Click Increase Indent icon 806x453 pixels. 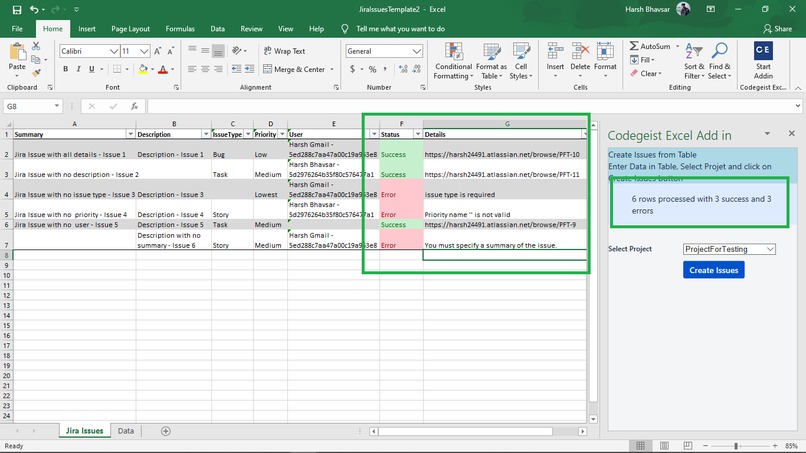click(x=249, y=69)
